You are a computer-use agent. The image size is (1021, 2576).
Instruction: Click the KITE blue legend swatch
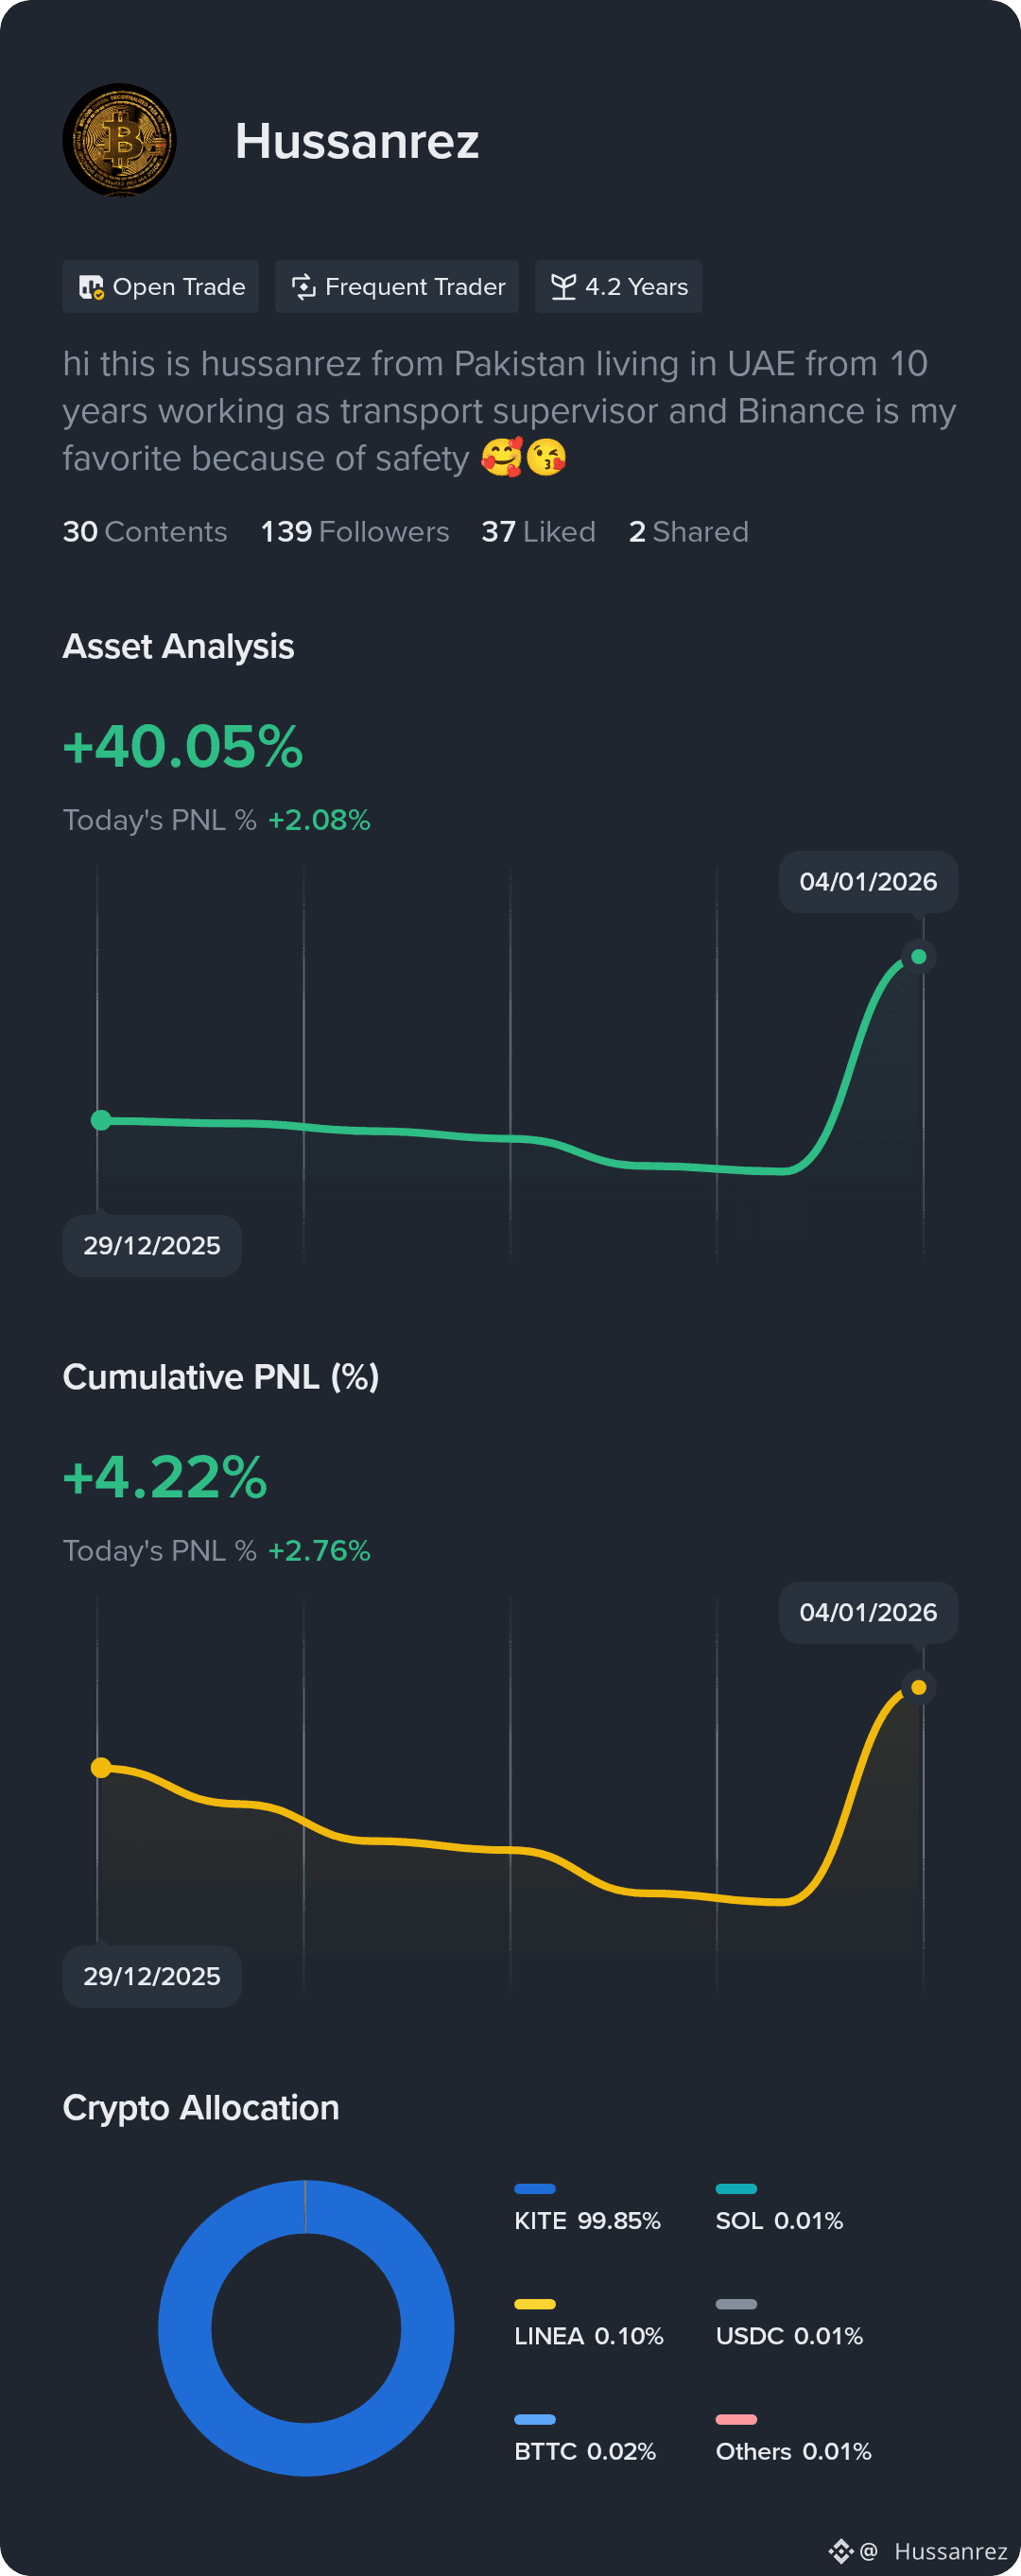point(534,2189)
